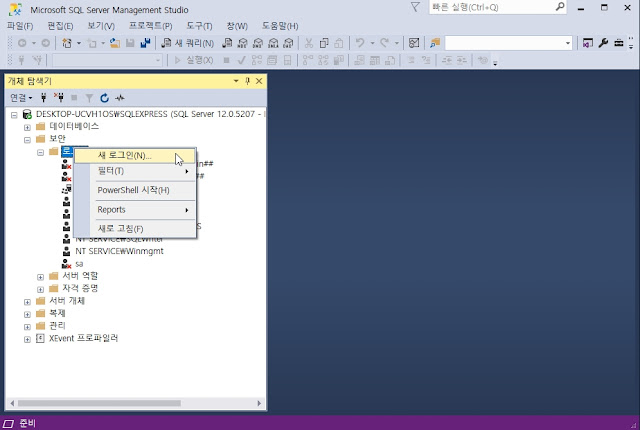Open the Properties Window toolbar icon
Image resolution: width=640 pixels, height=430 pixels.
588,43
